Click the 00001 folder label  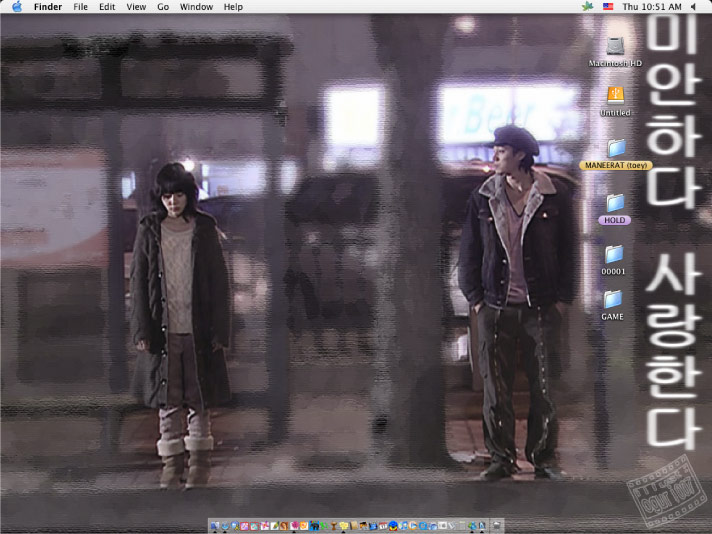point(613,272)
